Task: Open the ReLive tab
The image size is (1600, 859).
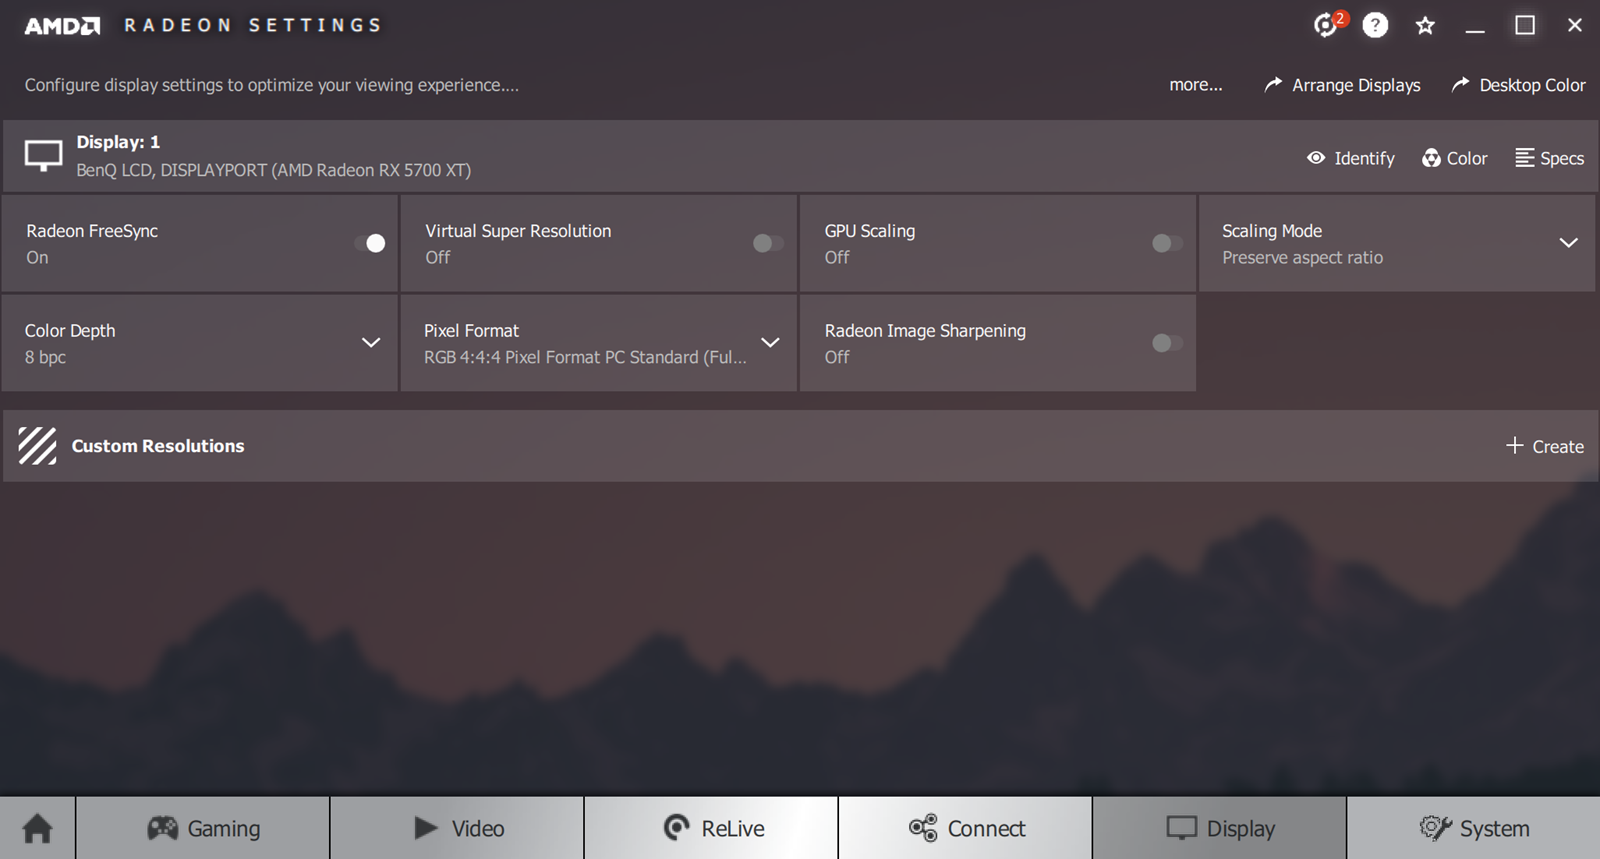Action: click(x=711, y=828)
